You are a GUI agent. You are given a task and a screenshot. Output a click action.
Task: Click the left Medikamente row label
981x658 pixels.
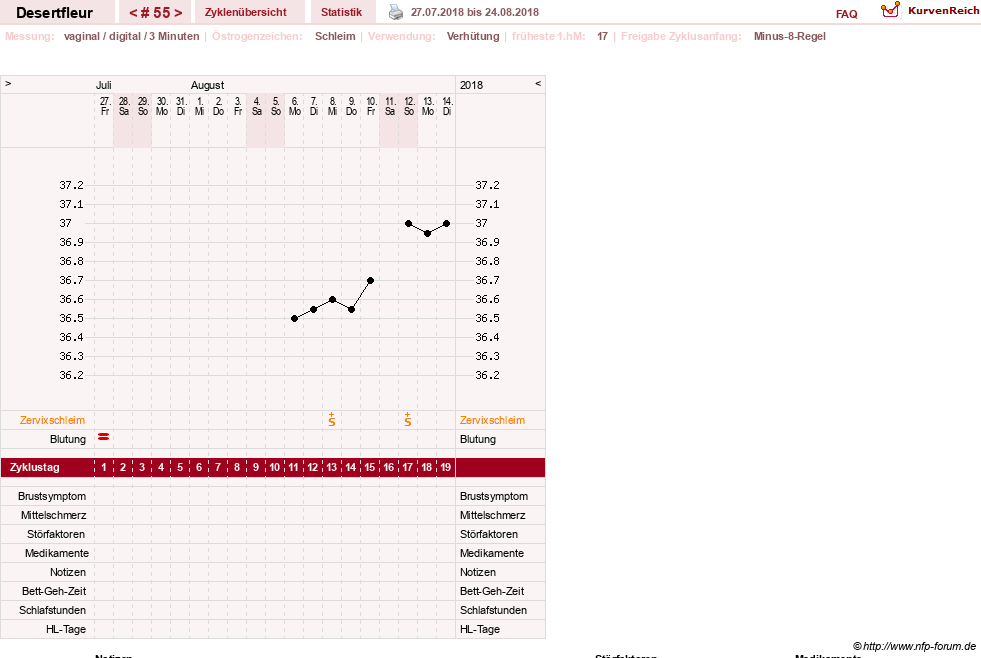tap(56, 553)
